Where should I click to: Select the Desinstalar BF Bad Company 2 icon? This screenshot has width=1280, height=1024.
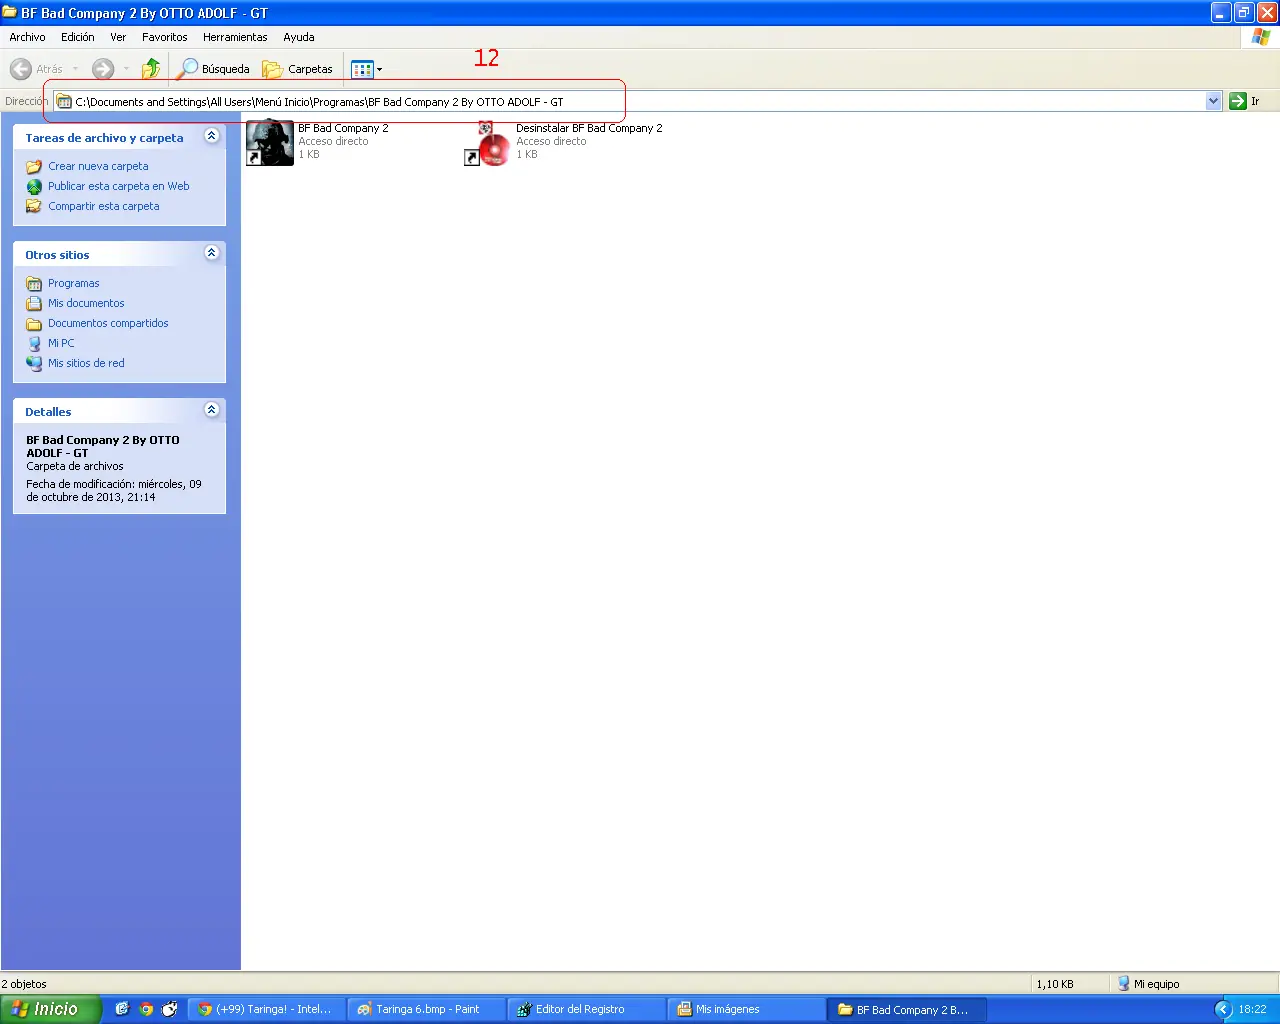click(x=488, y=142)
